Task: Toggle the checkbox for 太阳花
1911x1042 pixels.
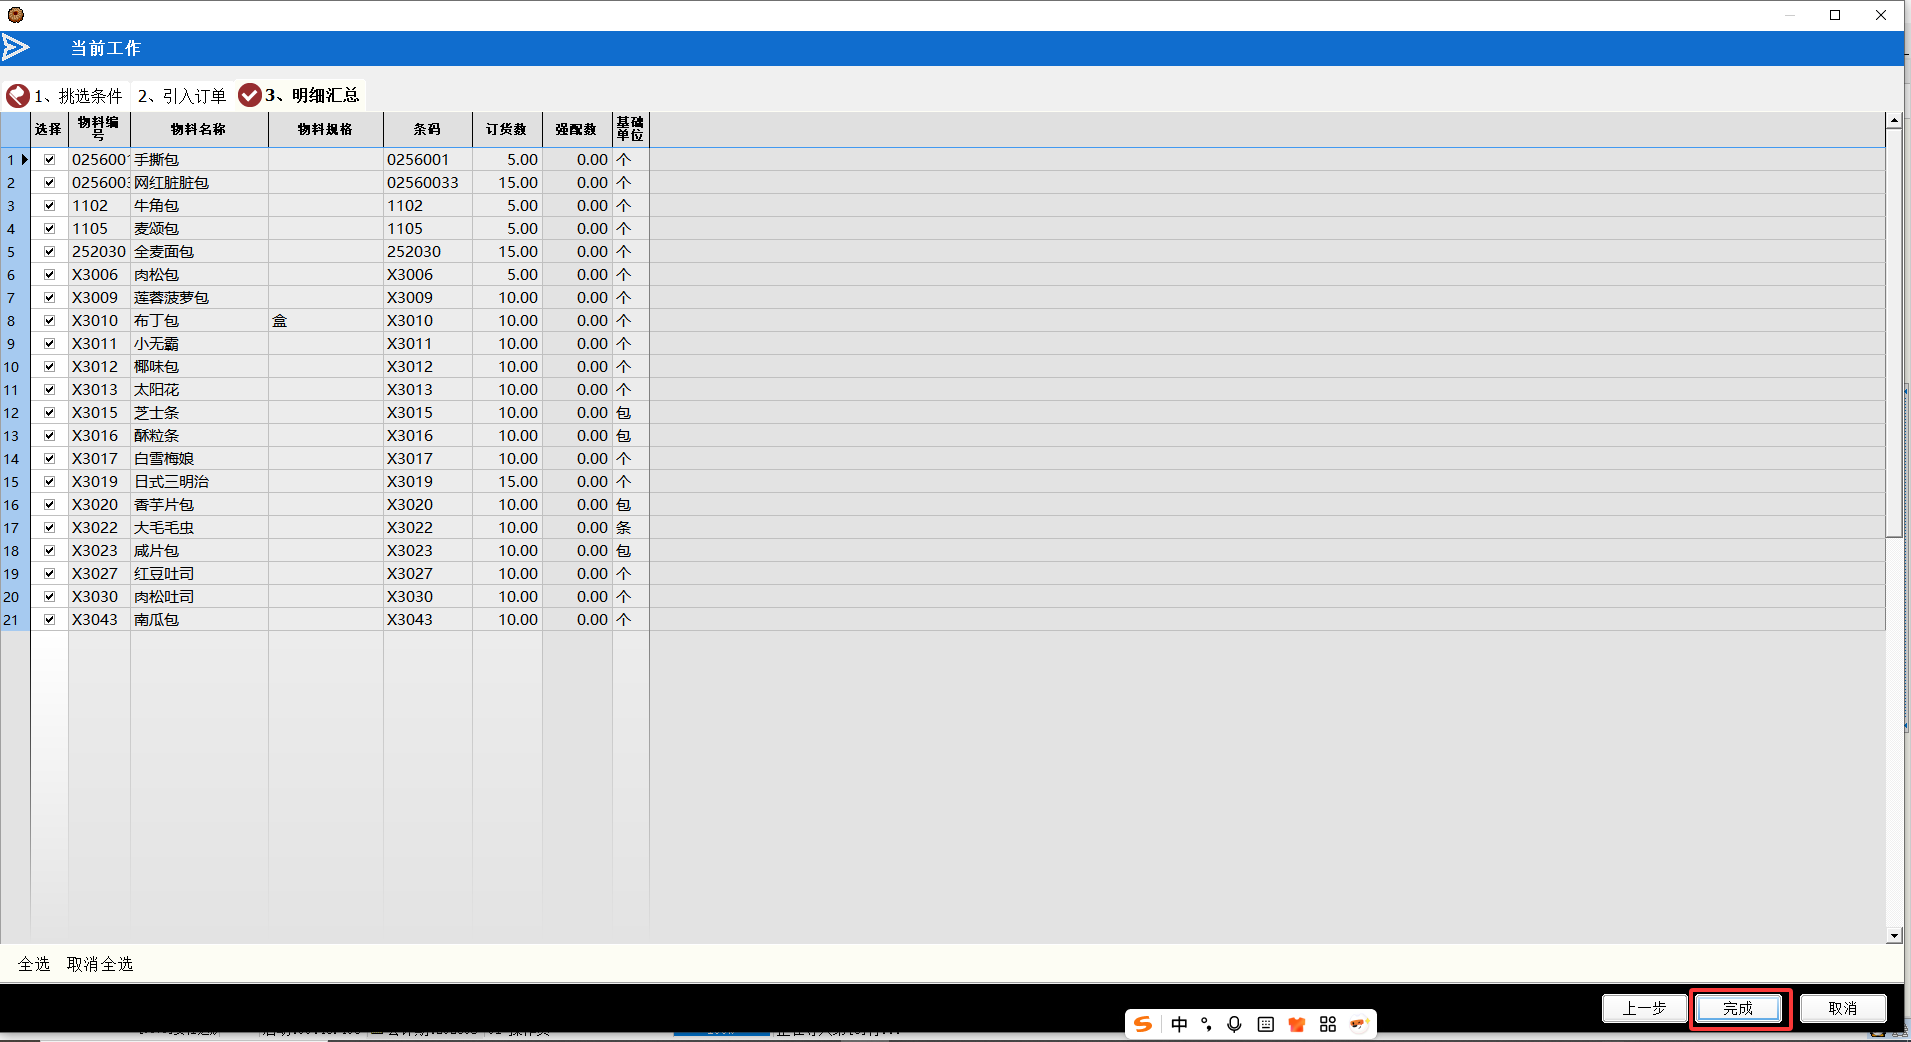Action: 49,389
